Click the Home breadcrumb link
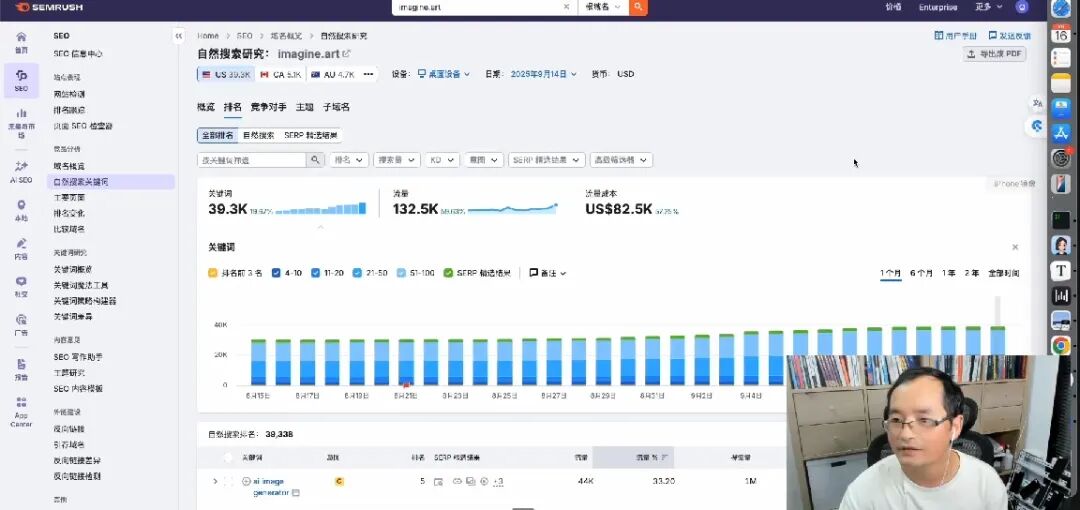The image size is (1080, 510). 207,36
